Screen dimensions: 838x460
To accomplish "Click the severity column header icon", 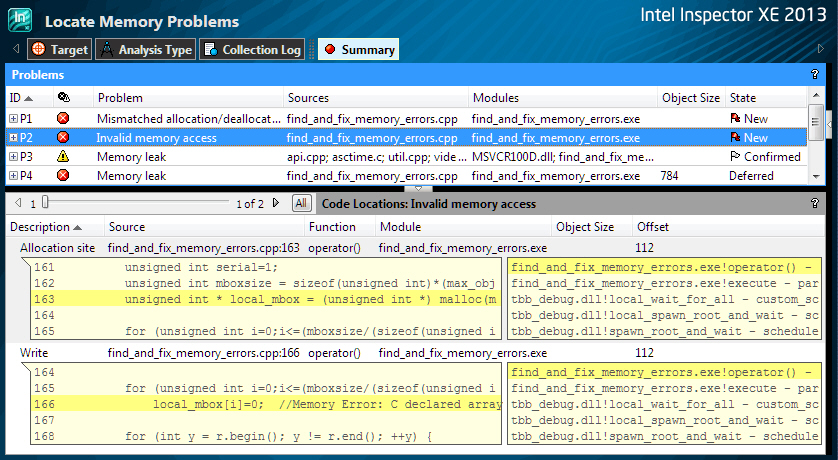I will tap(63, 98).
